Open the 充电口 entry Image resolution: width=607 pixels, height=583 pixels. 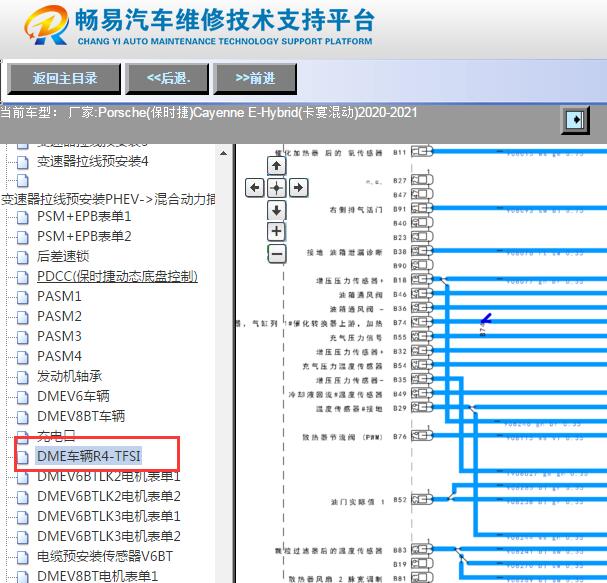pos(56,436)
